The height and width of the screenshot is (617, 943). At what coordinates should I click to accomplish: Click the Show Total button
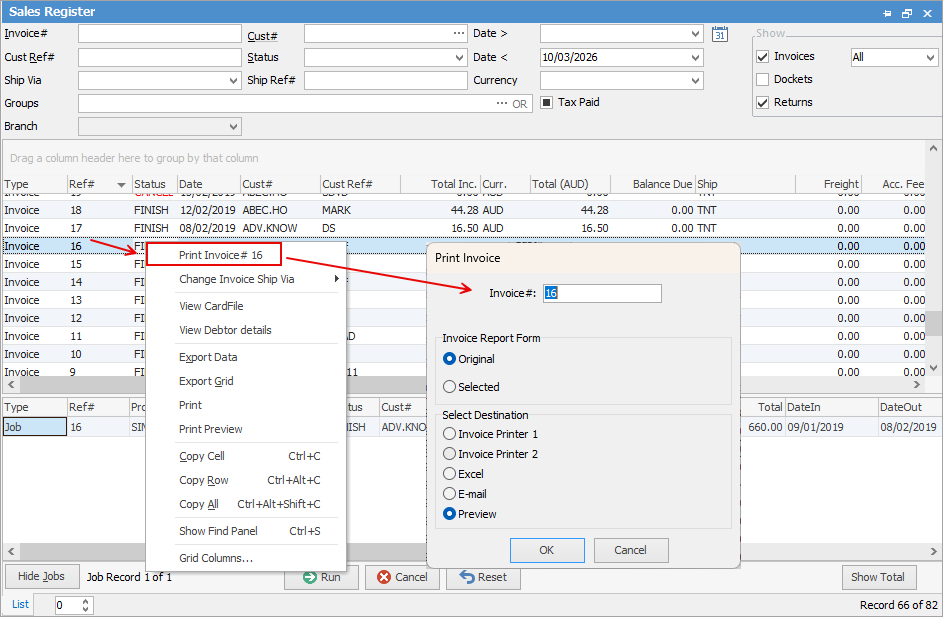click(878, 577)
